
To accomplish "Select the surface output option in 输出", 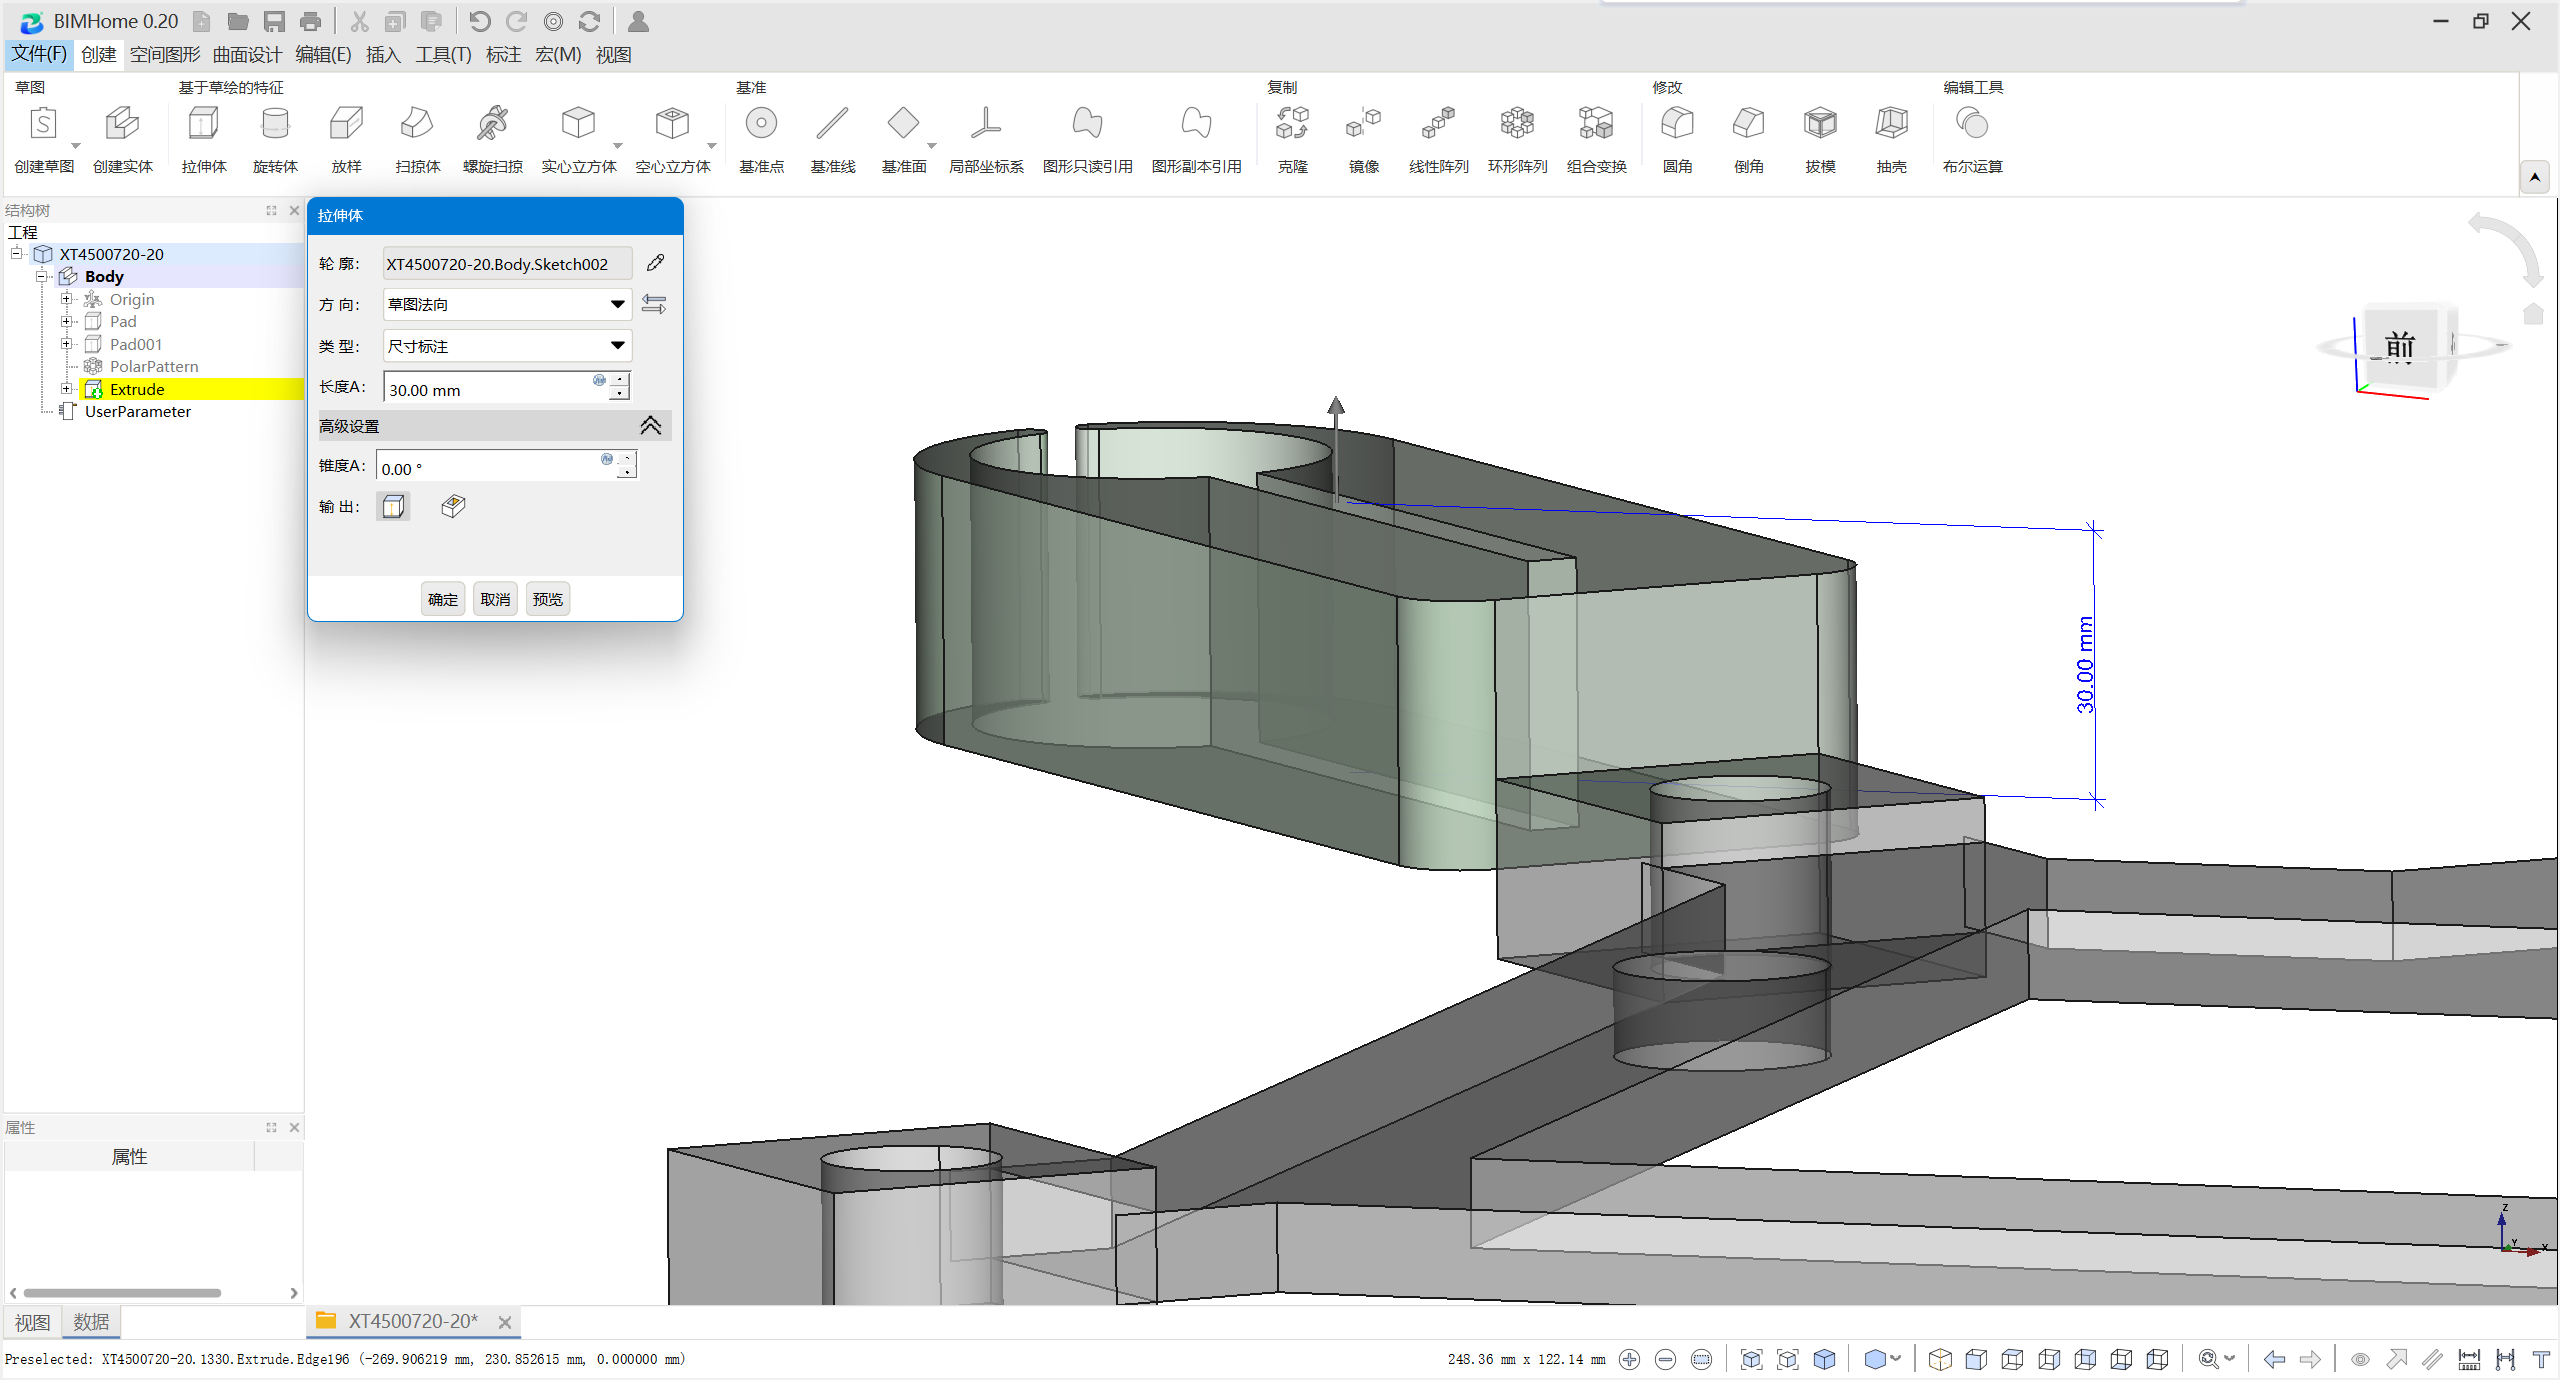I will [453, 507].
